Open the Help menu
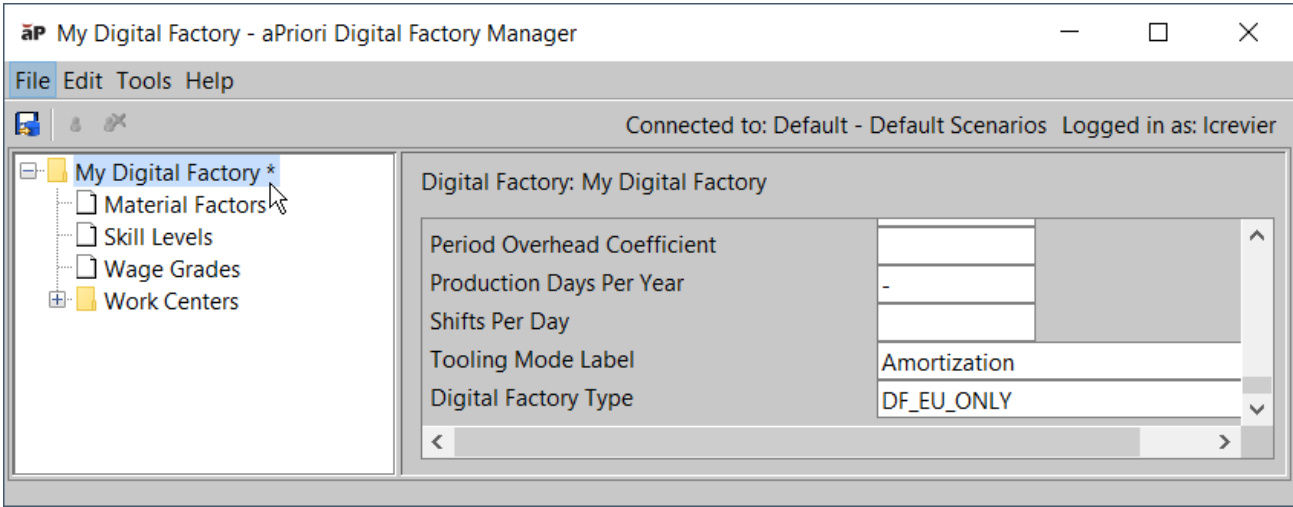 pos(209,81)
